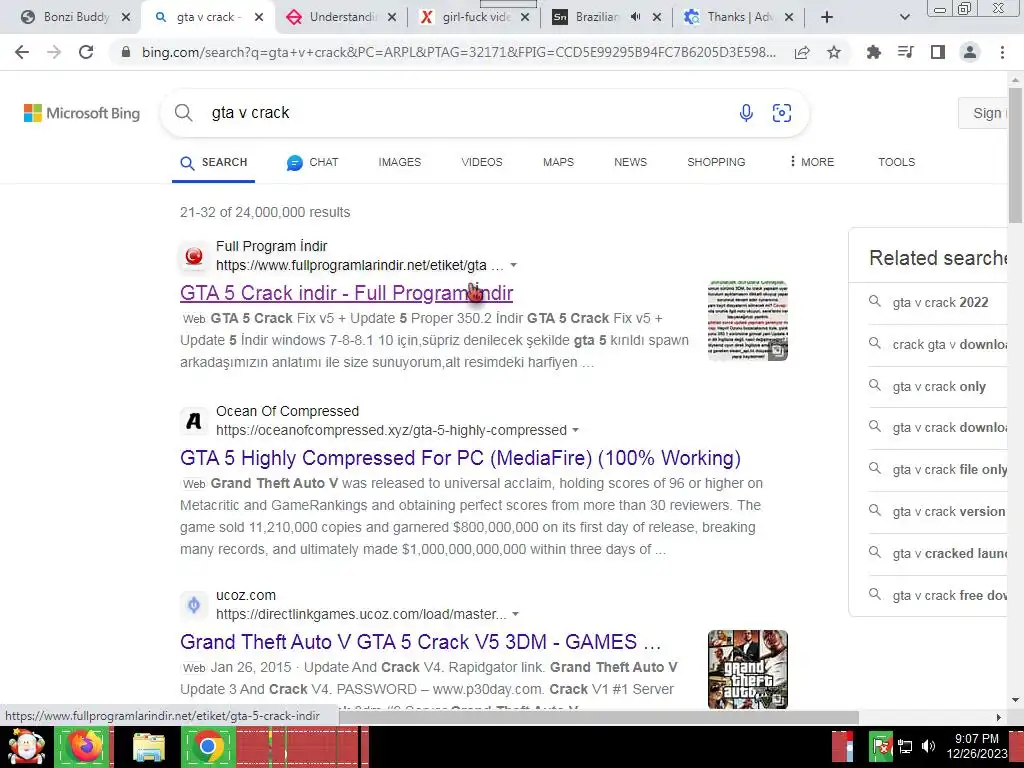This screenshot has width=1024, height=768.
Task: Click the padlock site info icon
Action: 126,52
